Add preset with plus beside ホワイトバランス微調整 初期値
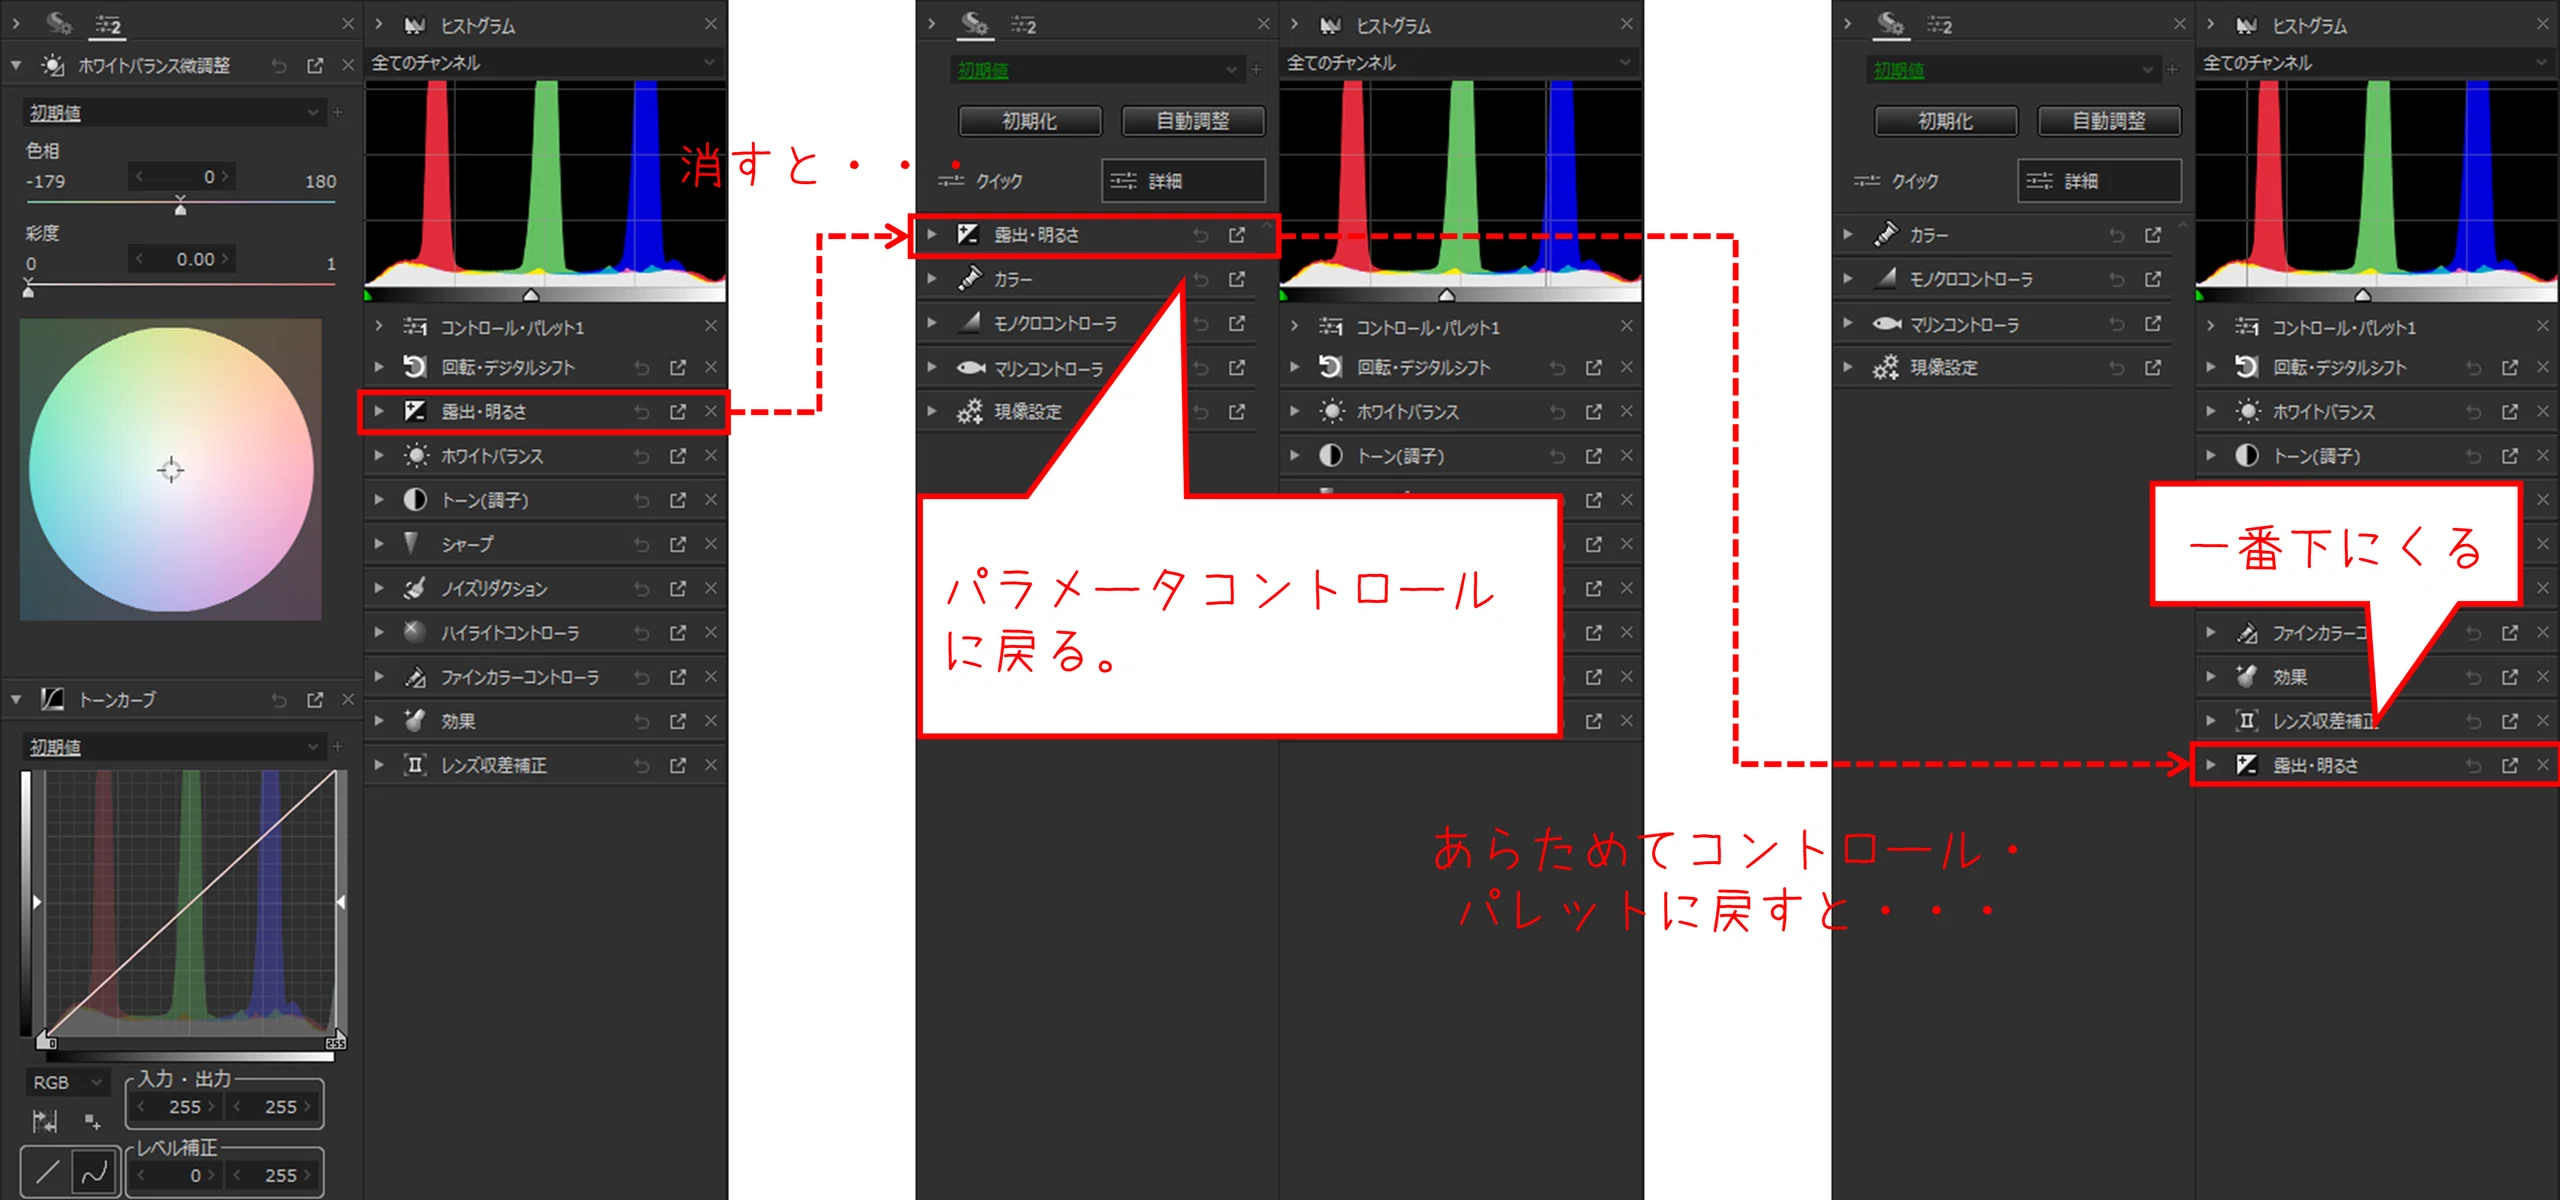Viewport: 2560px width, 1200px height. point(338,113)
